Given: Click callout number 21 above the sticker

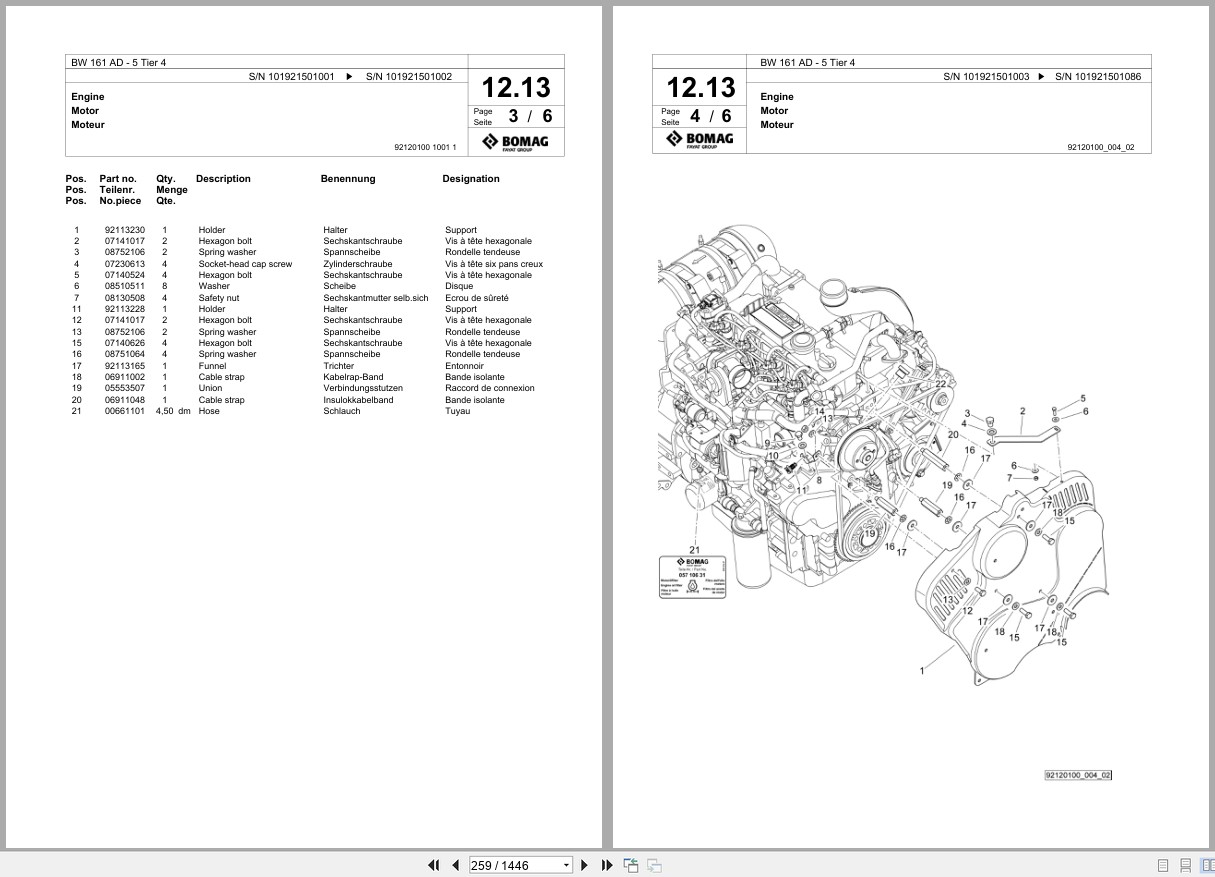Looking at the screenshot, I should pyautogui.click(x=694, y=549).
